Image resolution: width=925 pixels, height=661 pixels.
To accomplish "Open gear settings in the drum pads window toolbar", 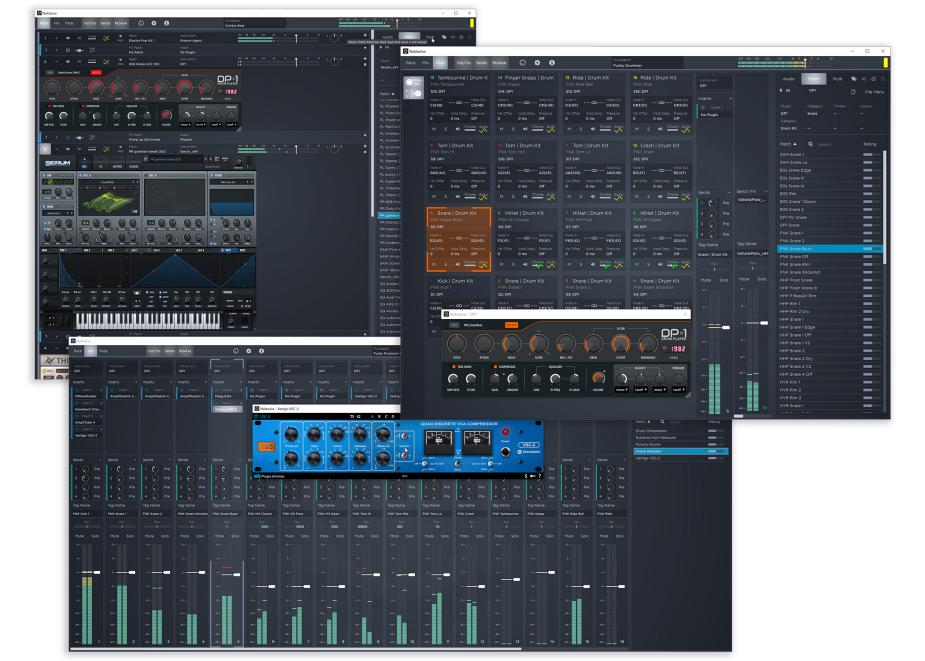I will click(x=537, y=63).
